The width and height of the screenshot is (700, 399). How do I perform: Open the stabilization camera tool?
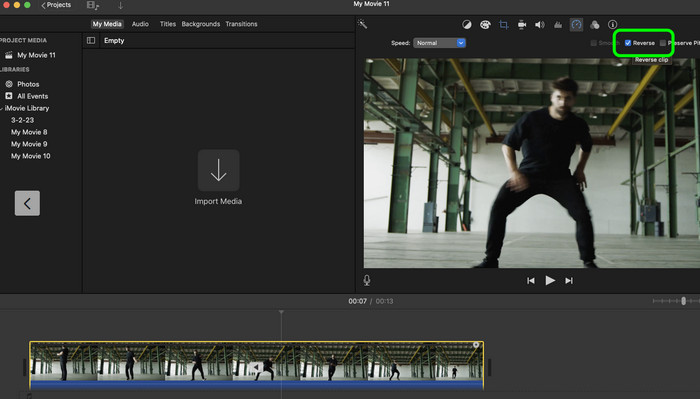tap(521, 25)
